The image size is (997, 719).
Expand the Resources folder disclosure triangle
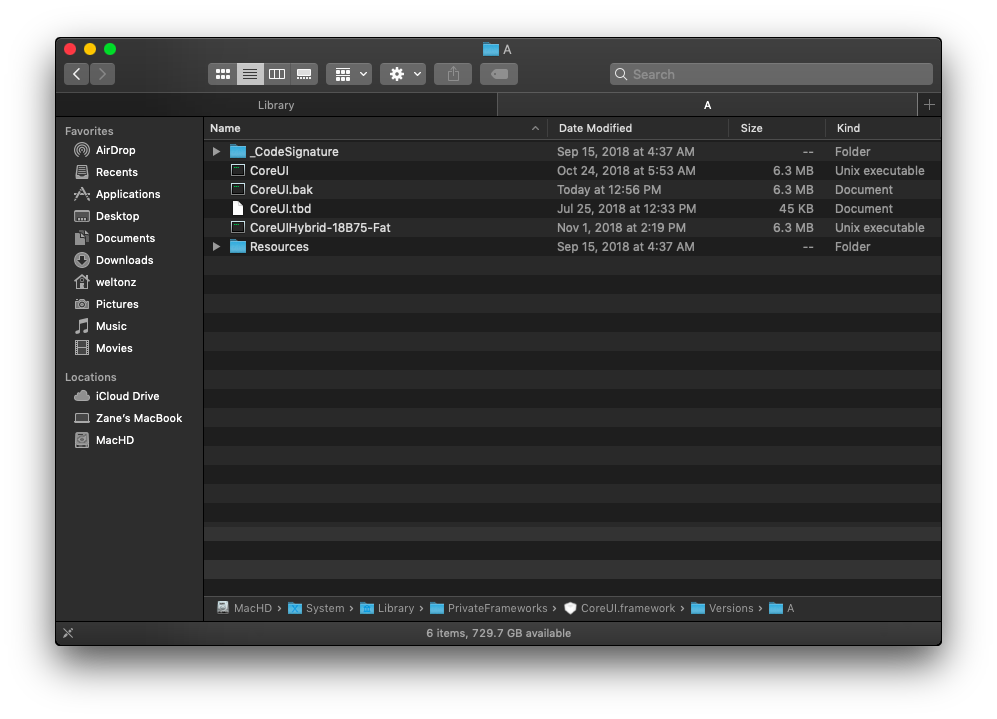[x=217, y=247]
